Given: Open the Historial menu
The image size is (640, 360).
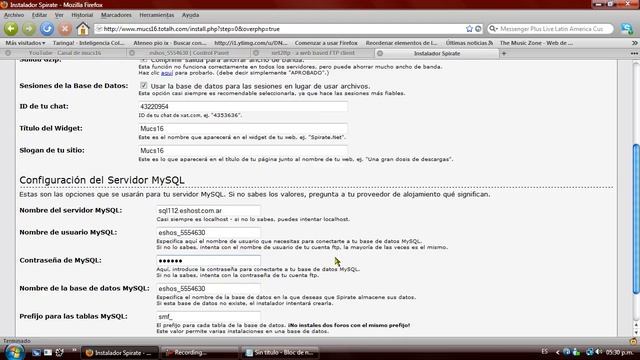Looking at the screenshot, I should point(82,15).
